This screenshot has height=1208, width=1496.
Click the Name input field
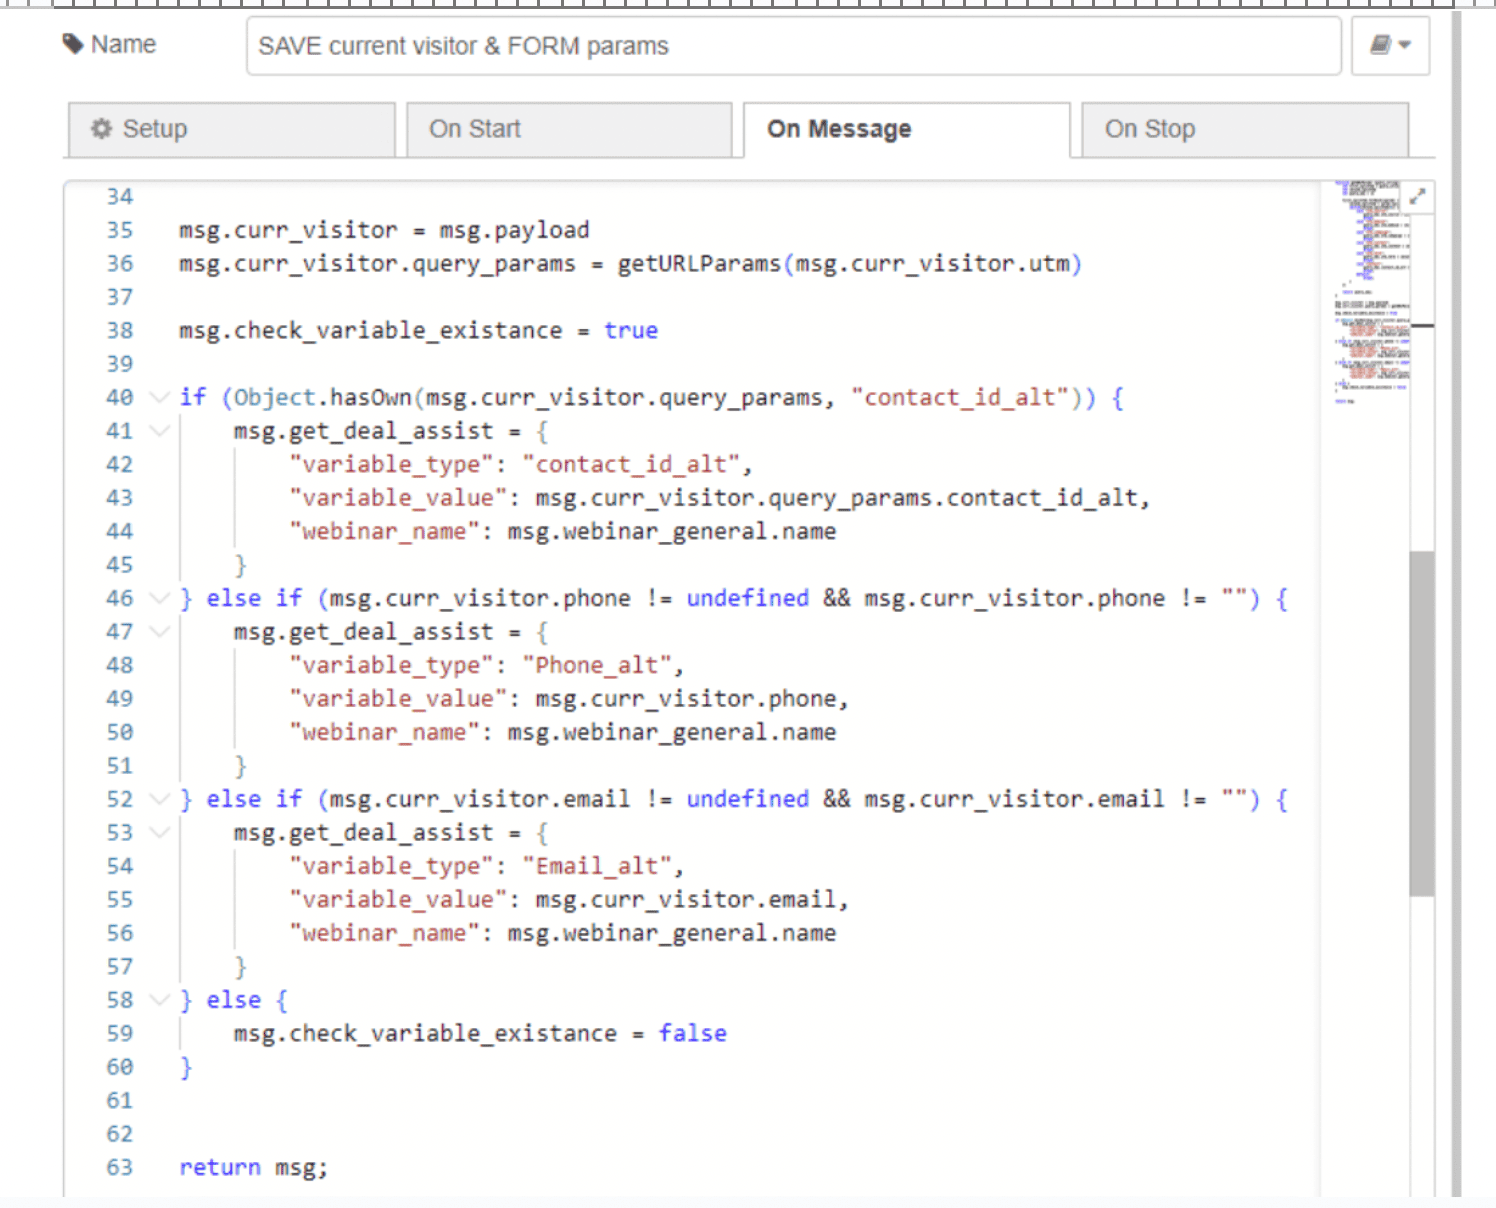point(792,46)
